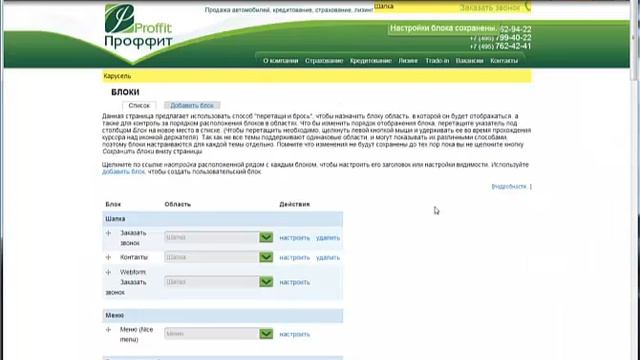Grab the drag handle for Контакты row

[108, 257]
